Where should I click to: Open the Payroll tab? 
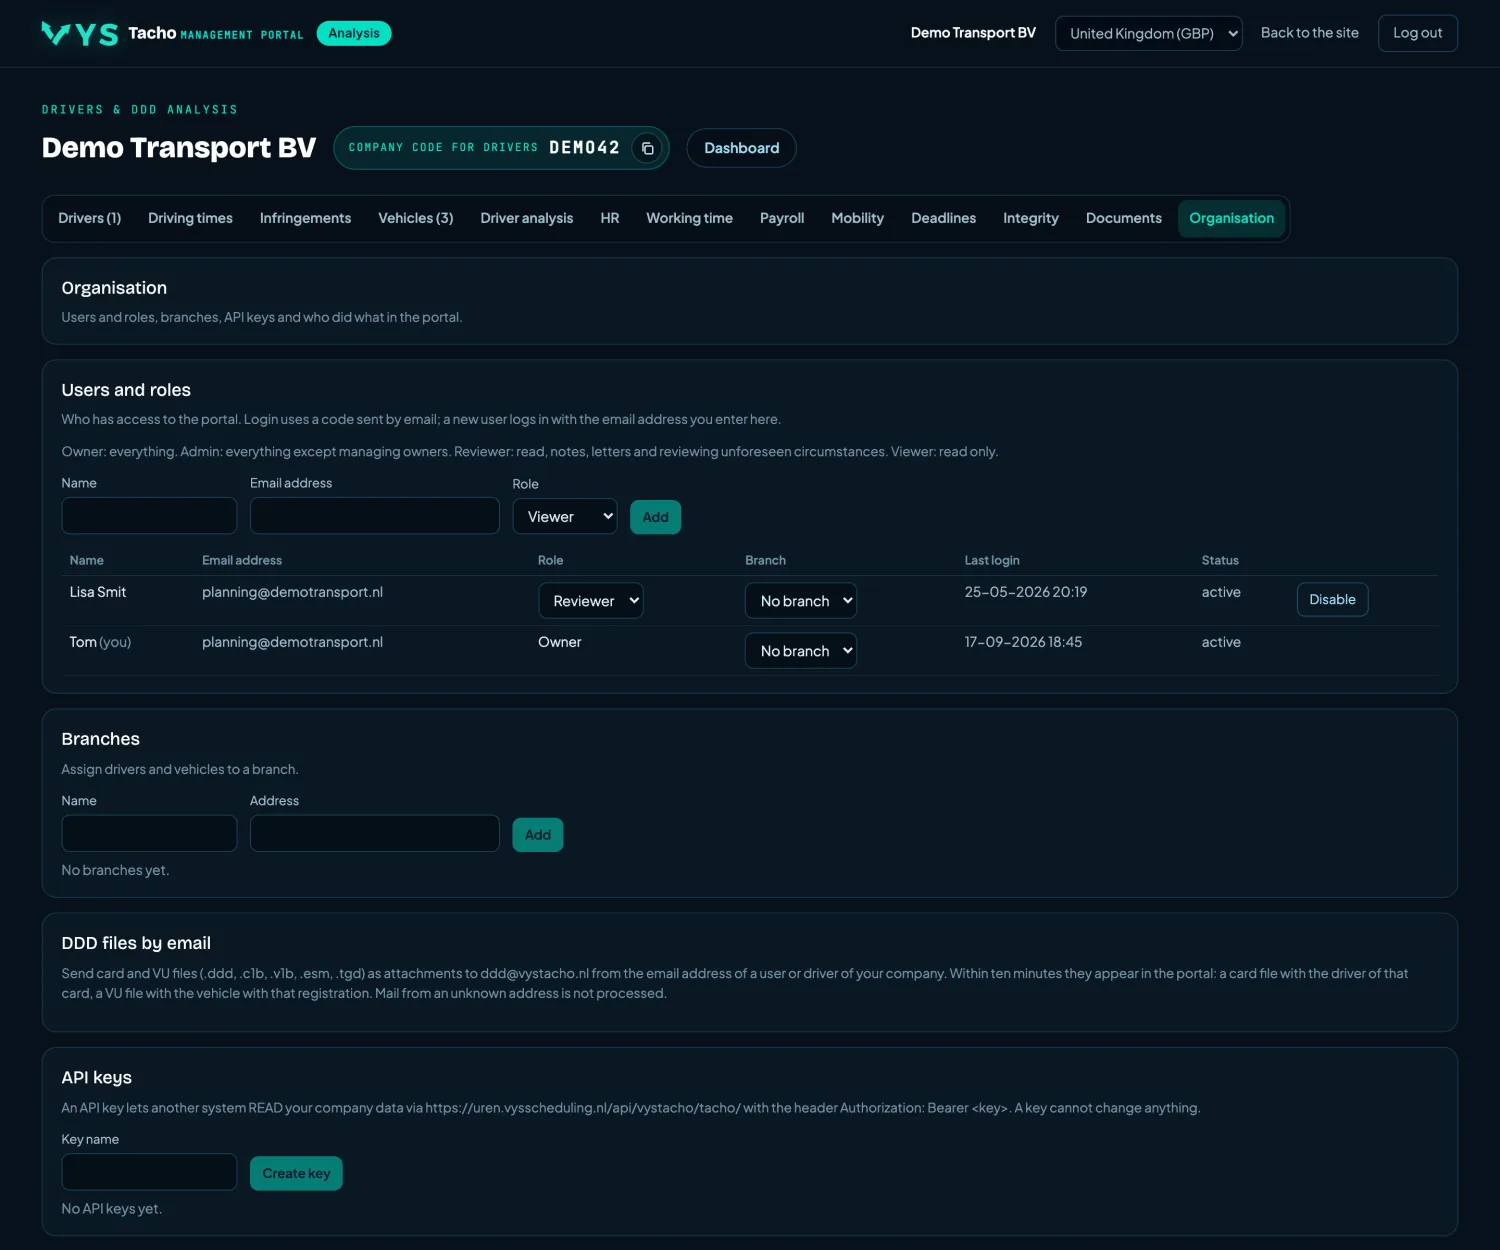coord(782,218)
